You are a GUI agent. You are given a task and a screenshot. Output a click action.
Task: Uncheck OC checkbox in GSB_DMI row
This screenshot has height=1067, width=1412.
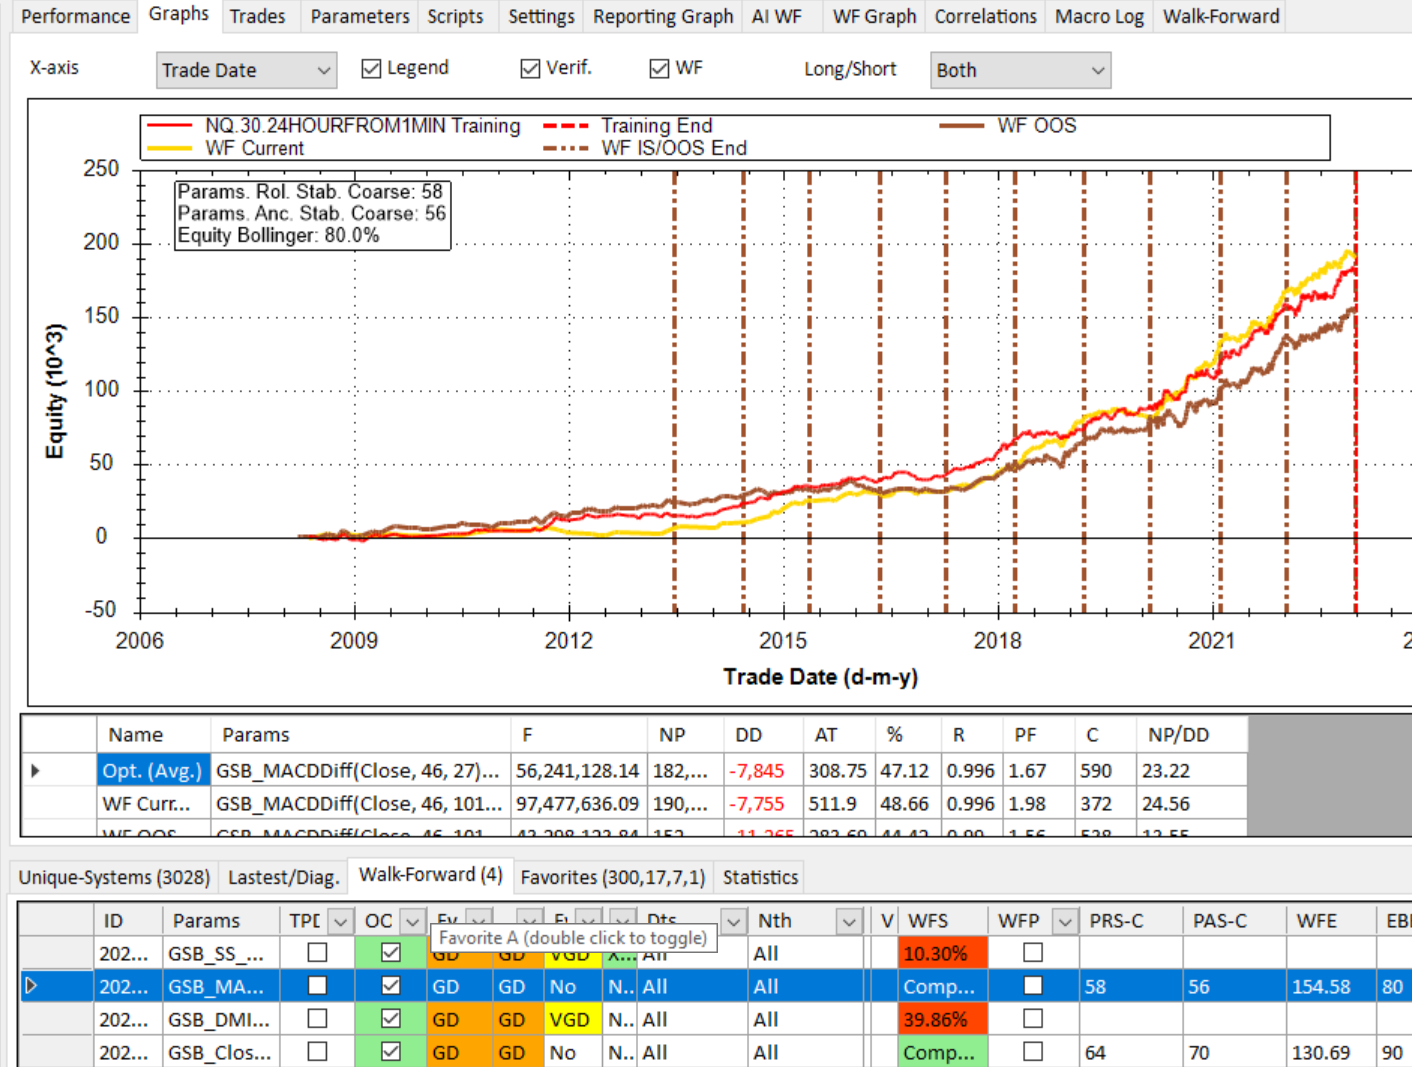click(391, 1019)
